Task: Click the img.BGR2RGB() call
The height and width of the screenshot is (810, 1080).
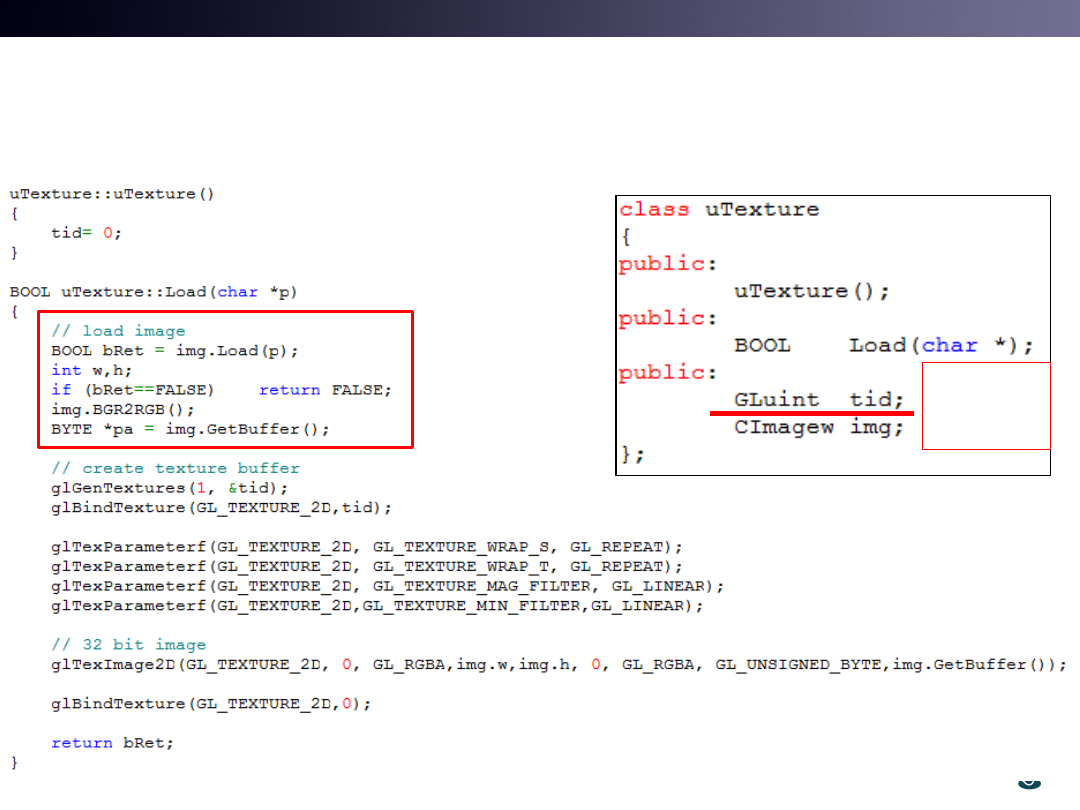Action: point(123,410)
